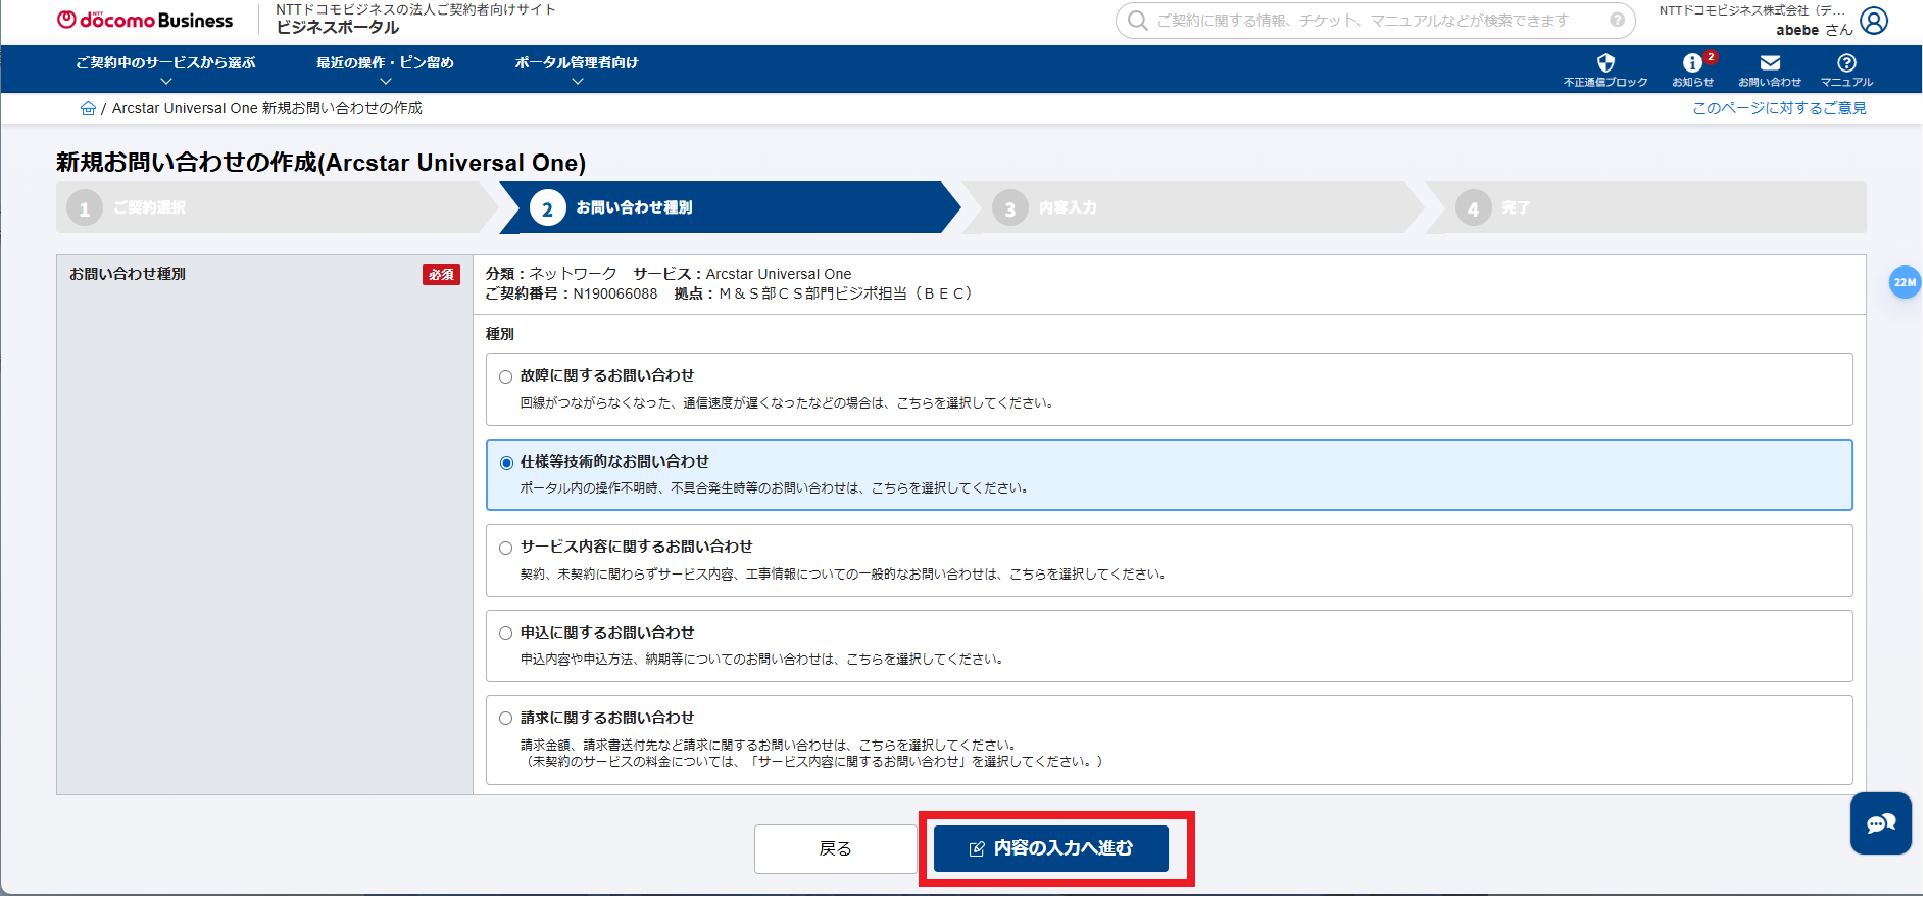Click breadcrumb Arcstar Universal One 新規お問い合わせの作成
This screenshot has height=920, width=1923.
(267, 108)
